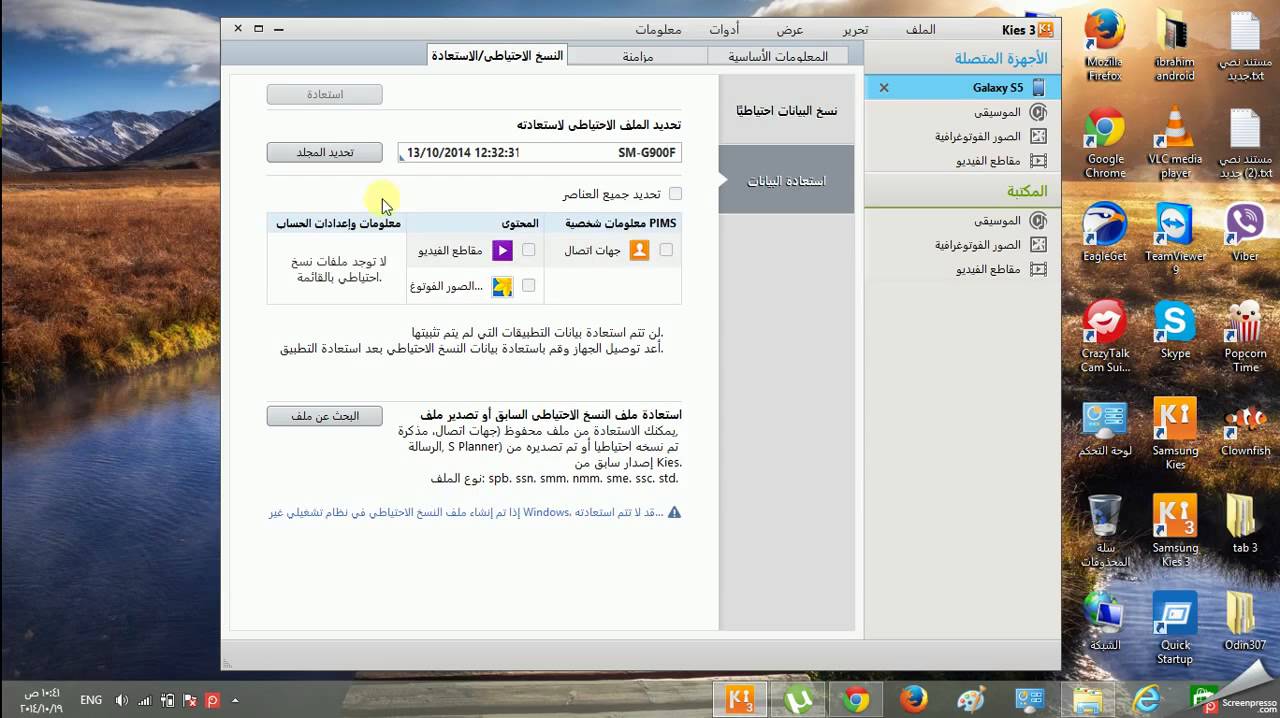Open the الملف (File) menu
Viewport: 1280px width, 718px height.
(920, 30)
